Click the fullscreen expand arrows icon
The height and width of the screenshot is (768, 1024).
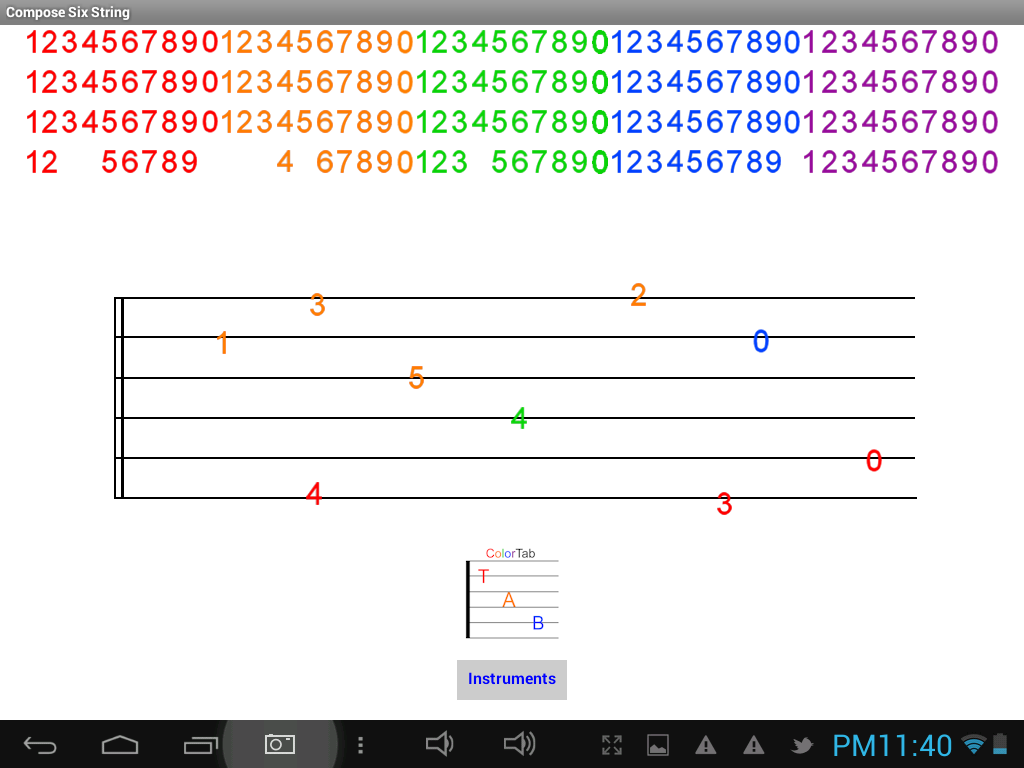click(x=611, y=745)
